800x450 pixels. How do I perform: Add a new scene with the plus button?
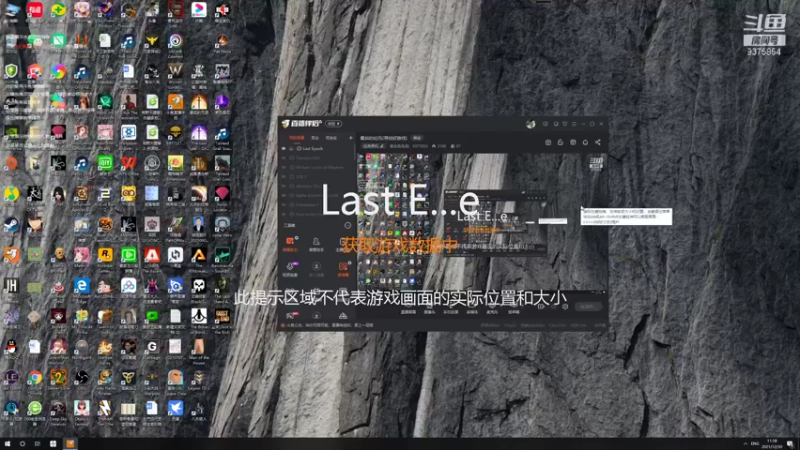(x=351, y=138)
